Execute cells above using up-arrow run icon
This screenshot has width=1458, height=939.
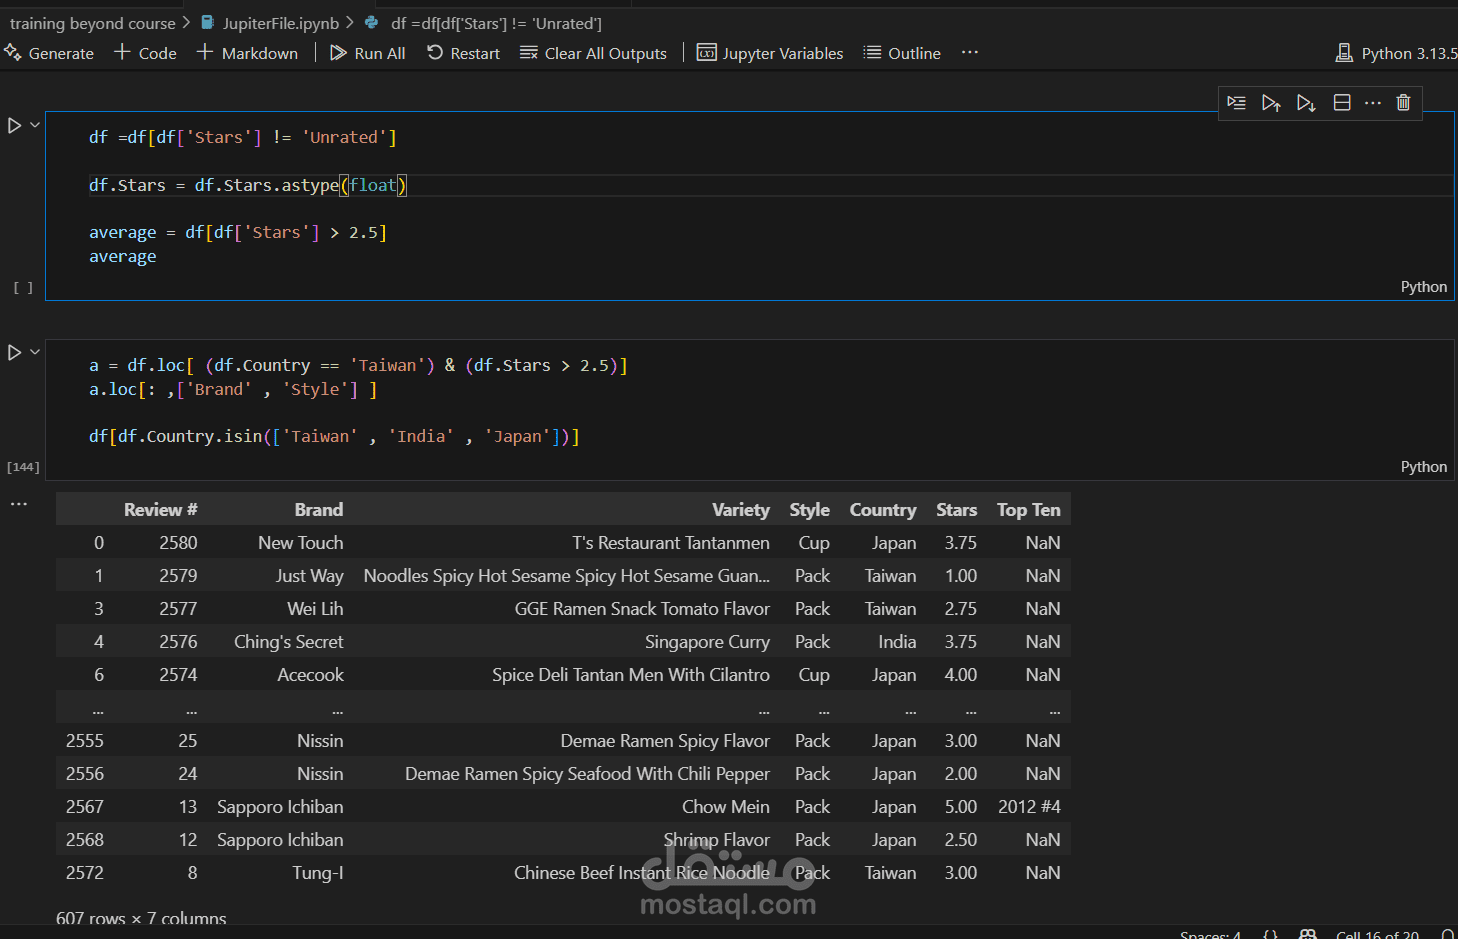tap(1272, 102)
